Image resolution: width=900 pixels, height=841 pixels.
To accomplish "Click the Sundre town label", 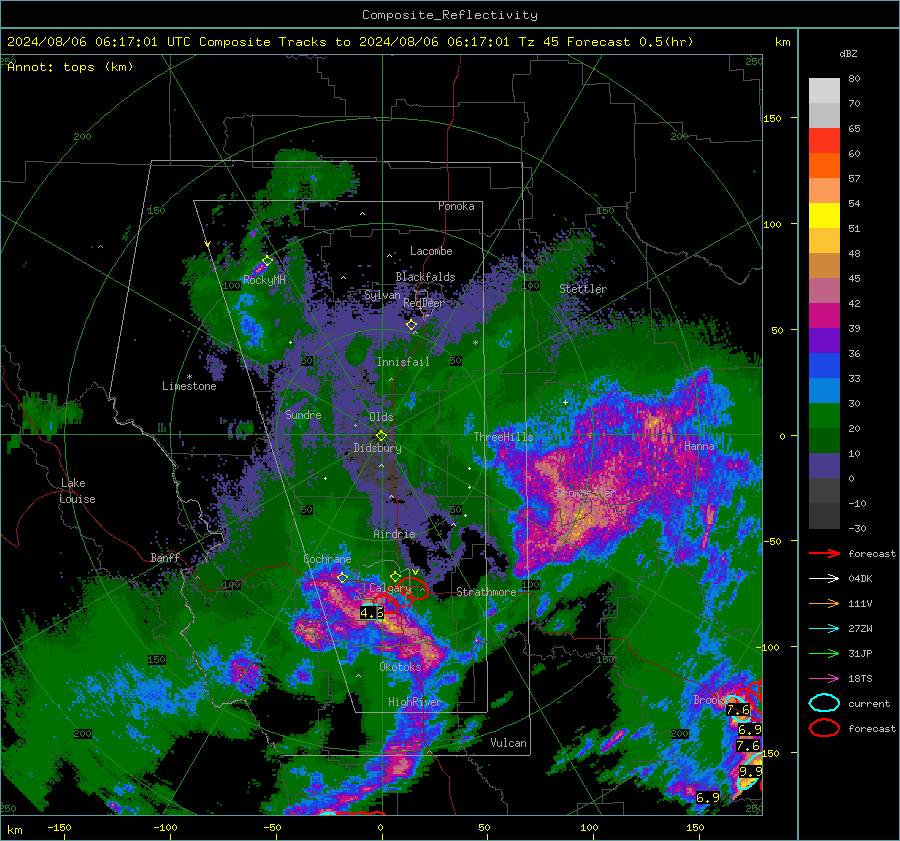I will [x=303, y=415].
